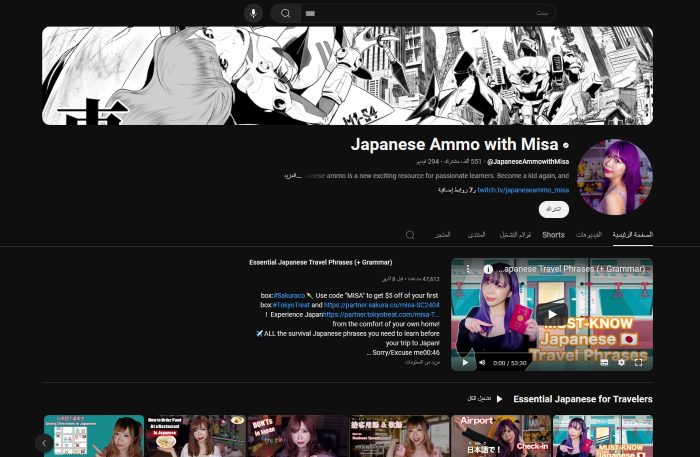Click the video progress bar on player
The image size is (700, 457).
coord(551,353)
